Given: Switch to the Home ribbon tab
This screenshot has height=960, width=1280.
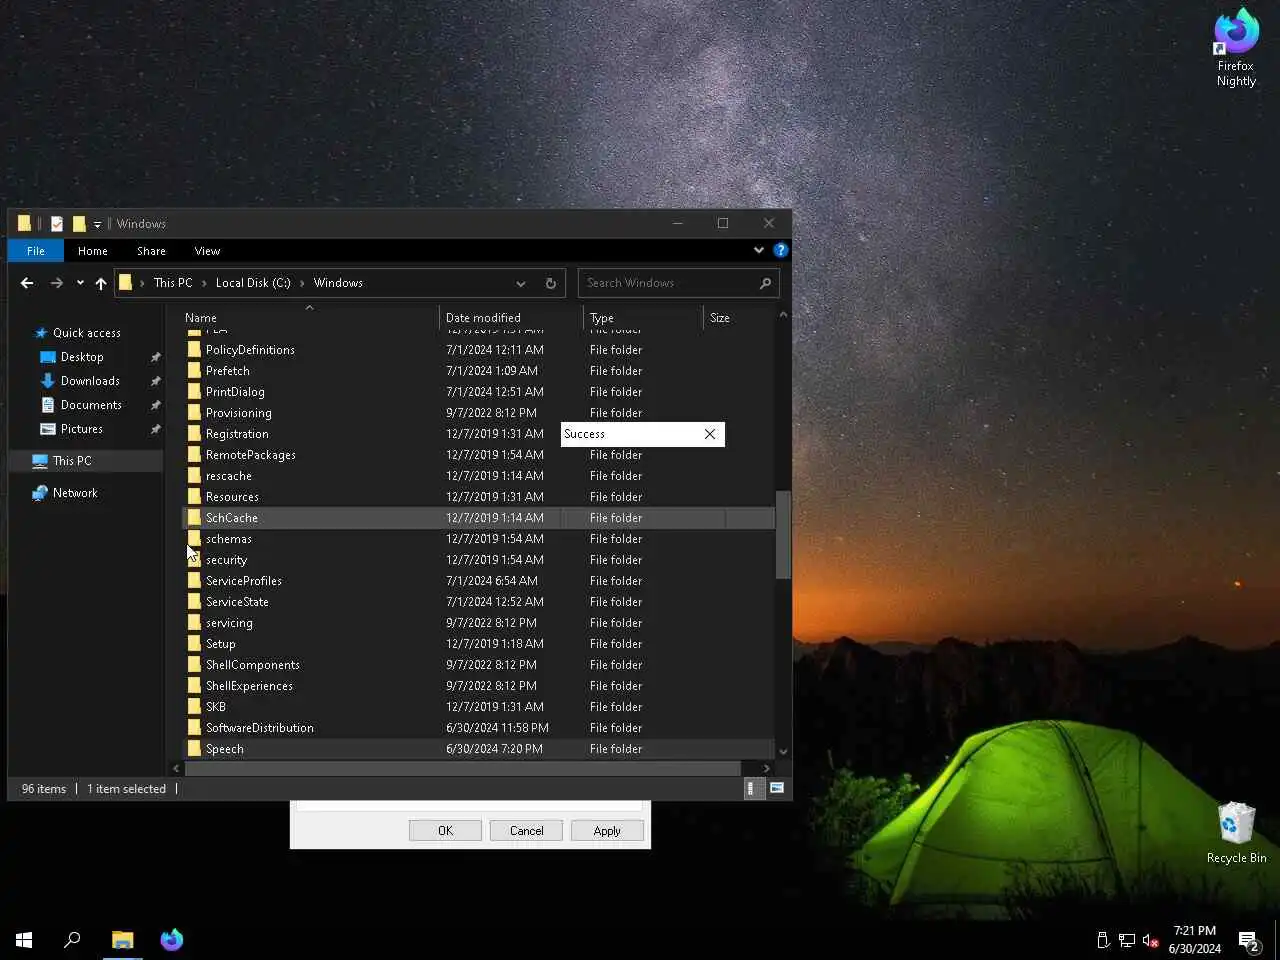Looking at the screenshot, I should 93,251.
